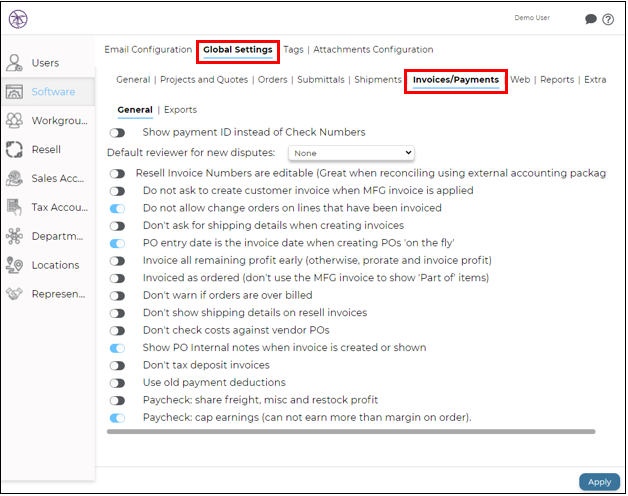This screenshot has width=628, height=496.
Task: Open the chat bubble icon
Action: click(x=590, y=19)
